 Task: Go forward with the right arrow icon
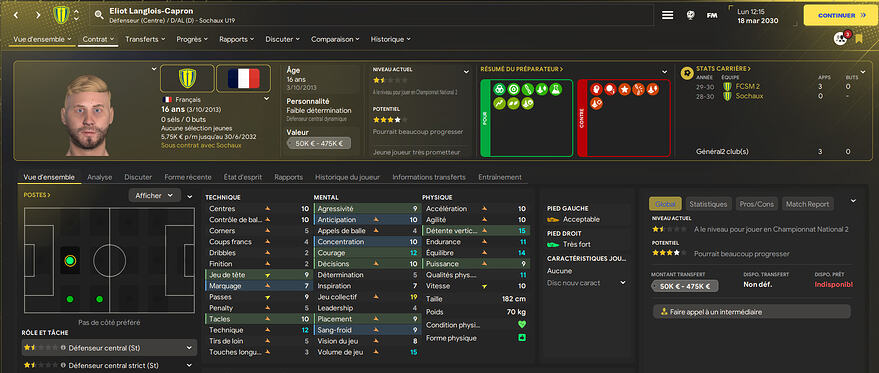tap(38, 15)
